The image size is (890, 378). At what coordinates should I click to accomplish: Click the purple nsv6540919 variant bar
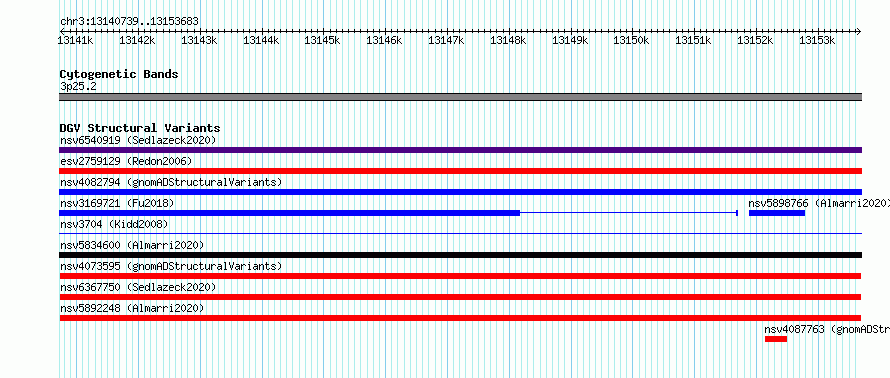460,150
